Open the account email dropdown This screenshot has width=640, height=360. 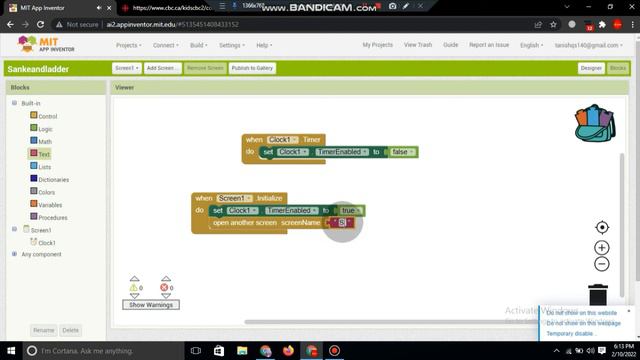click(589, 45)
